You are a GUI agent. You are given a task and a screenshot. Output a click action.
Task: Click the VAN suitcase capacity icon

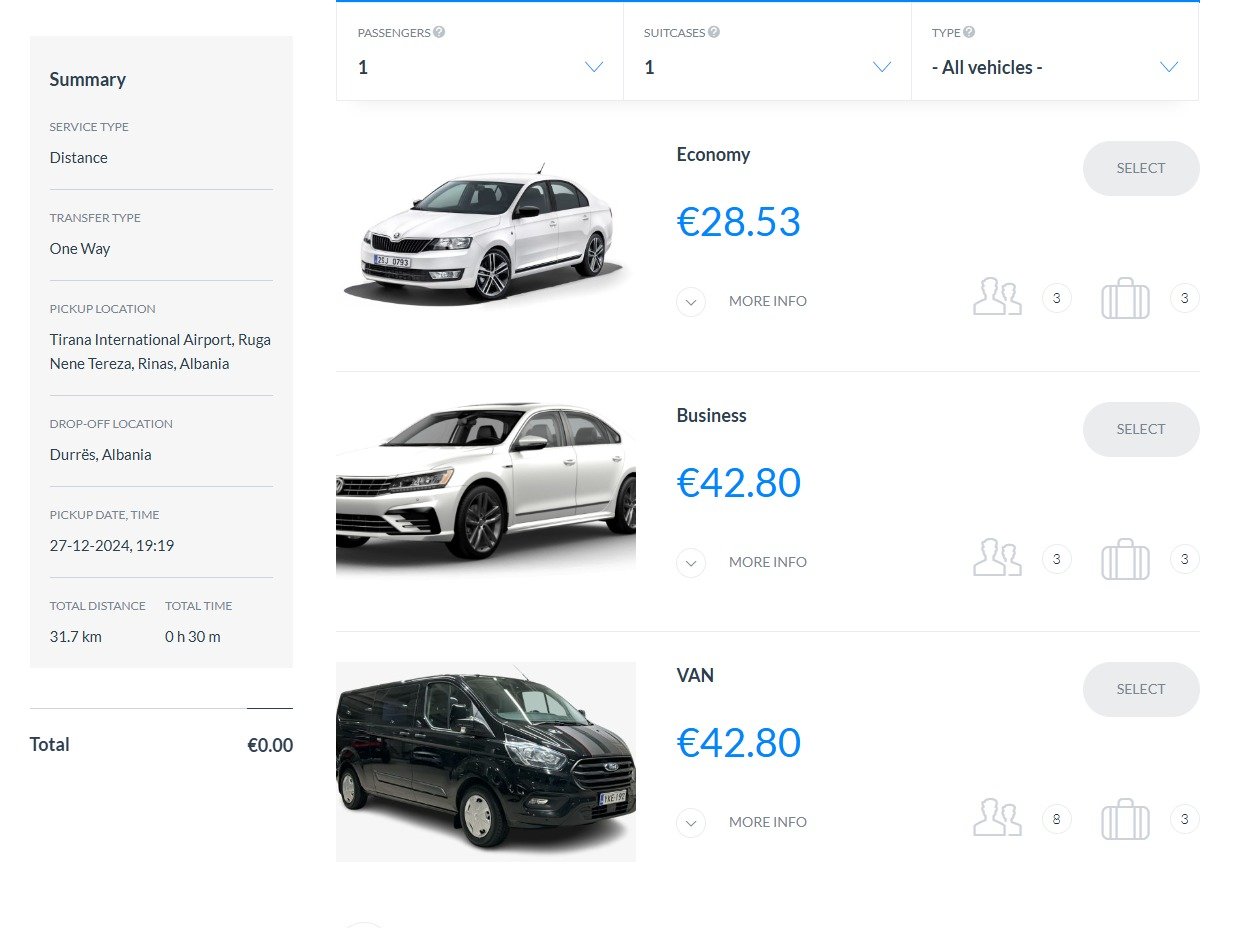[1125, 820]
